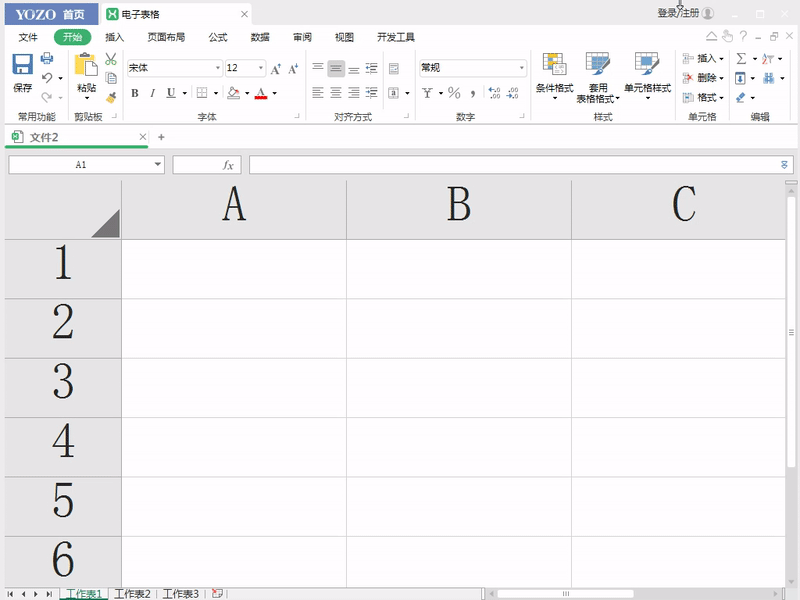Screen dimensions: 800x600
Task: Open the font size 12 dropdown
Action: (261, 68)
